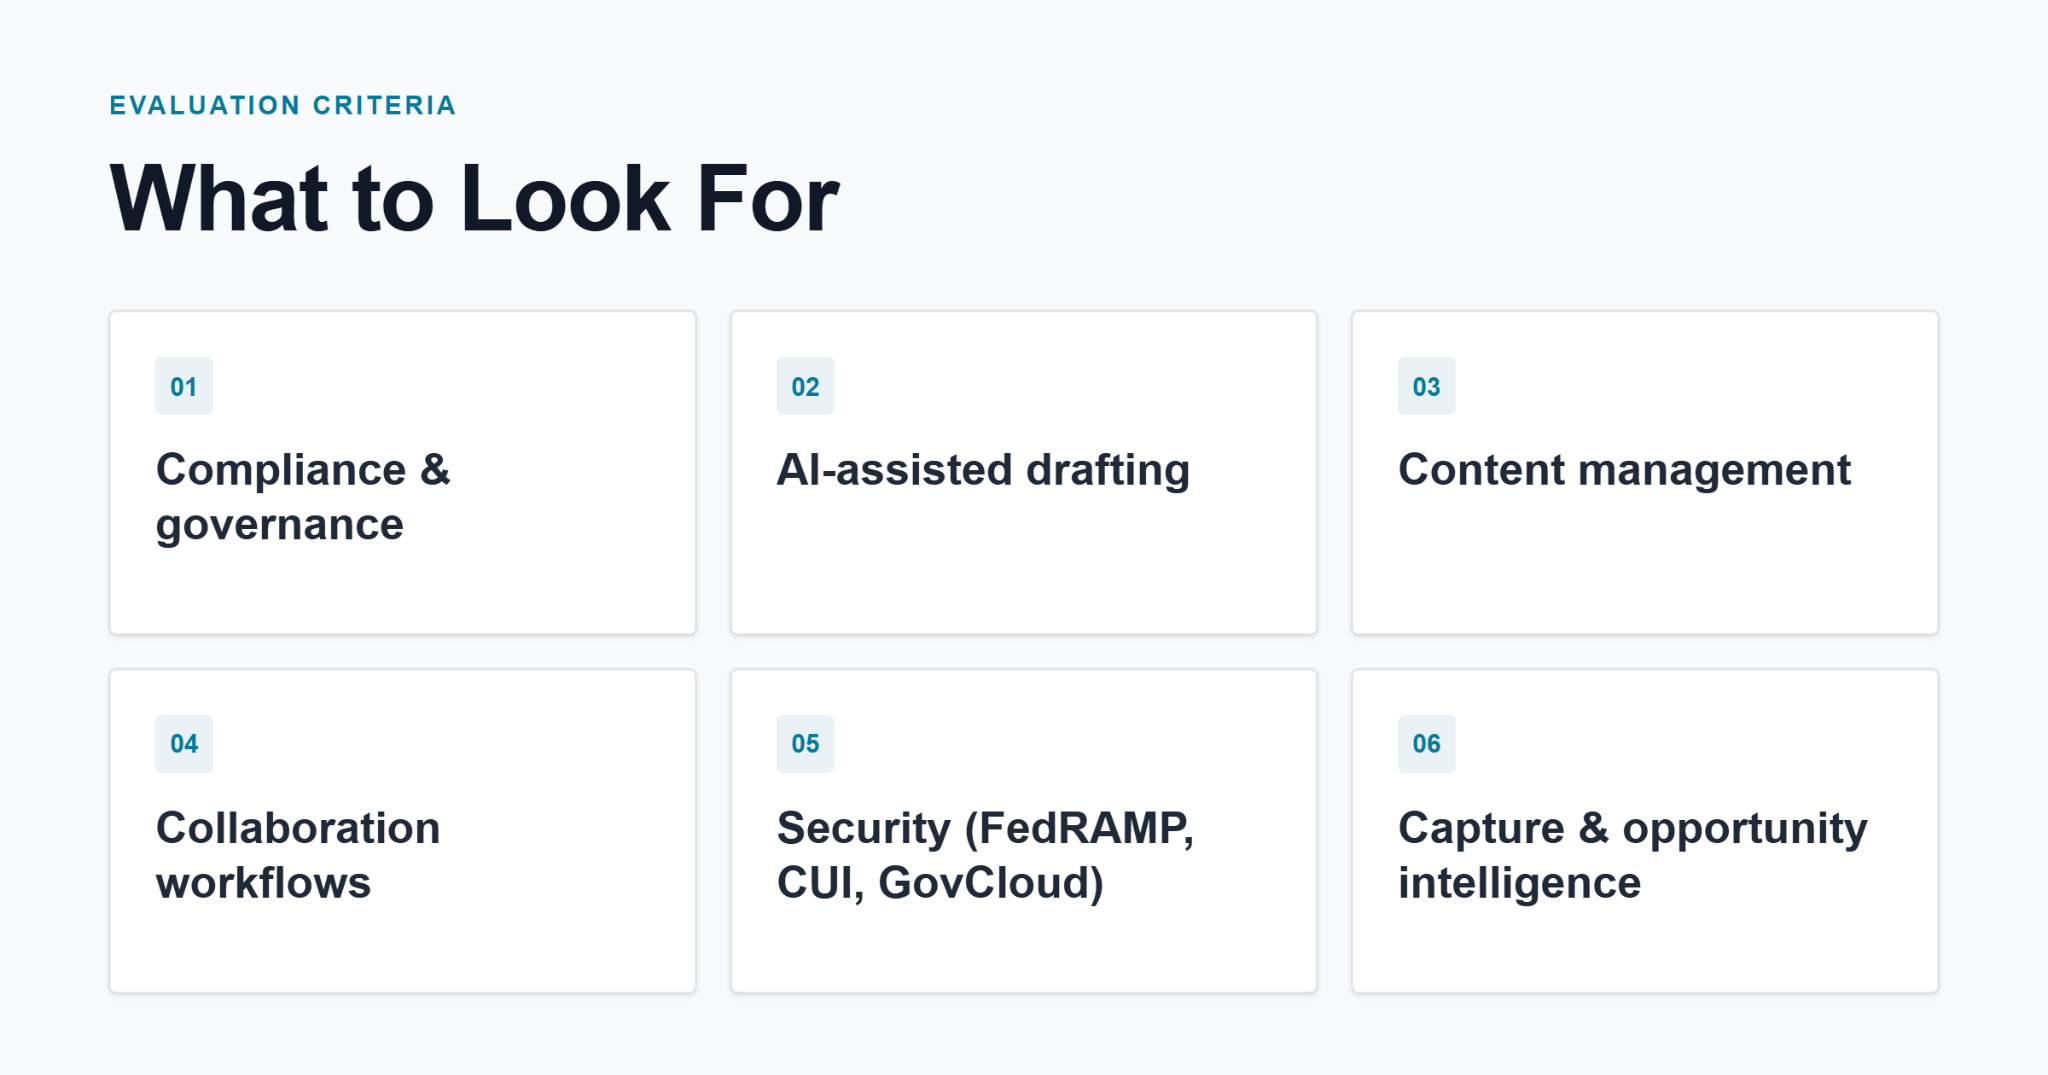Select the Security (FedRAMP, CUI, GovCloud) title

(985, 855)
